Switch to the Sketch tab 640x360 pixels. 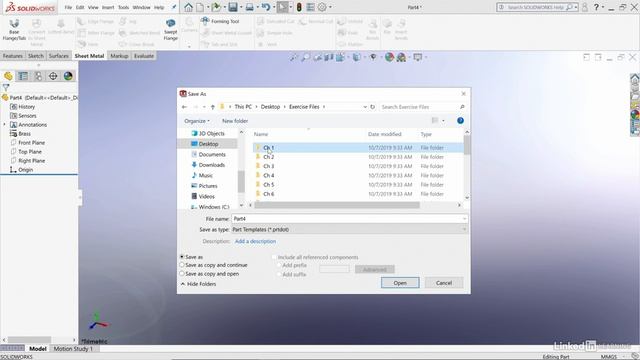coord(36,56)
